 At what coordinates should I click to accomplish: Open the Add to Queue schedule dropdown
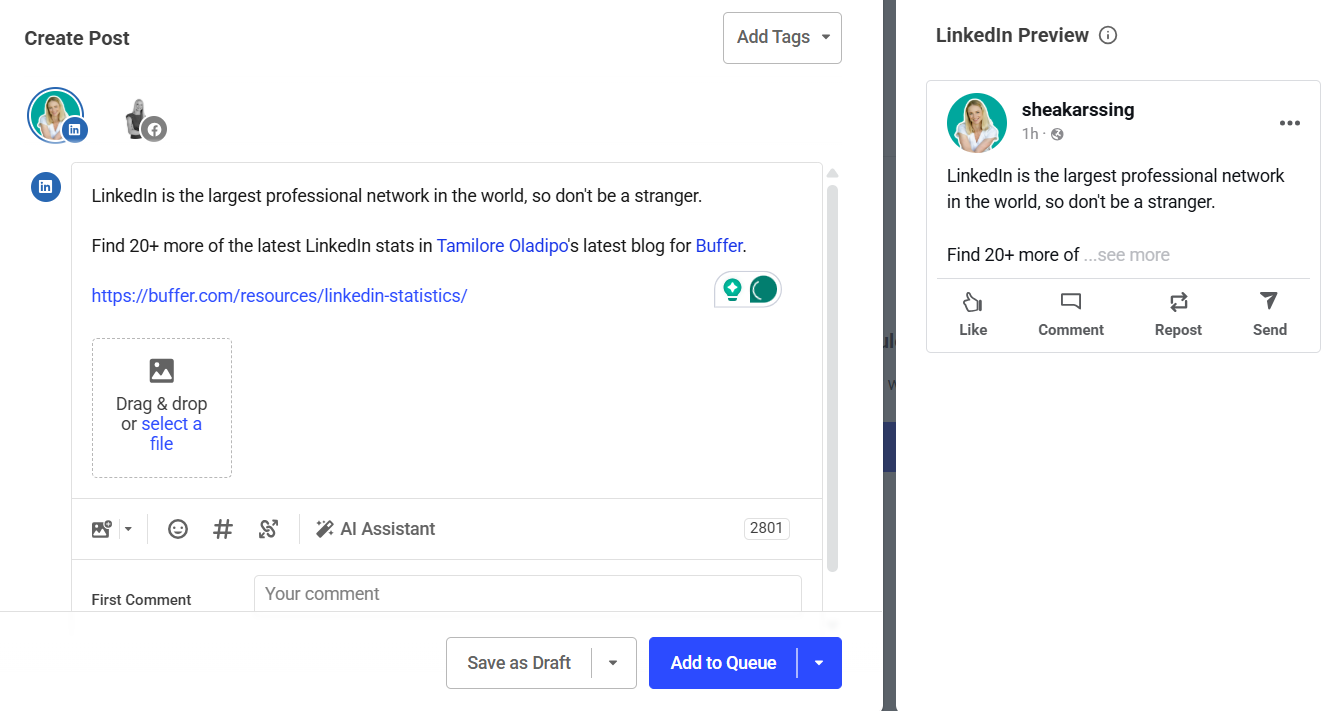click(819, 662)
